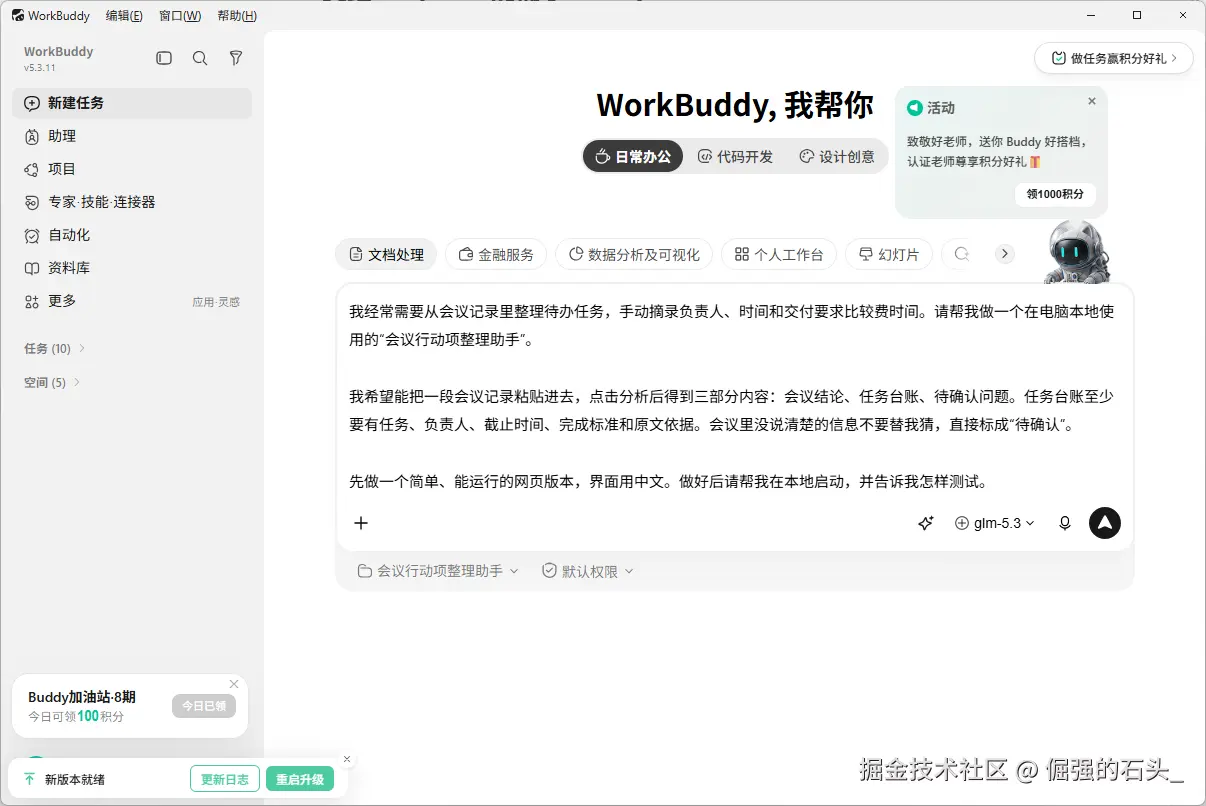The width and height of the screenshot is (1206, 806).
Task: Open the 更新日志 link
Action: pyautogui.click(x=225, y=779)
